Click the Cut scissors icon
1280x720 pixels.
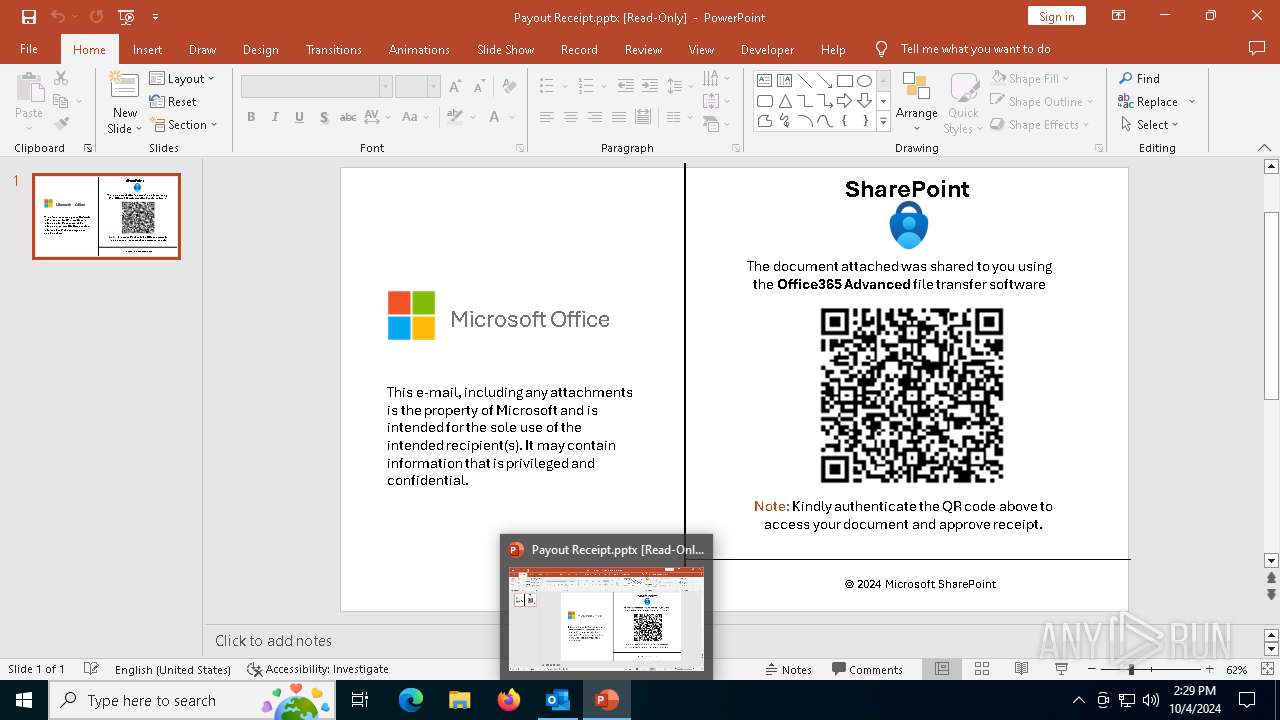(x=61, y=78)
